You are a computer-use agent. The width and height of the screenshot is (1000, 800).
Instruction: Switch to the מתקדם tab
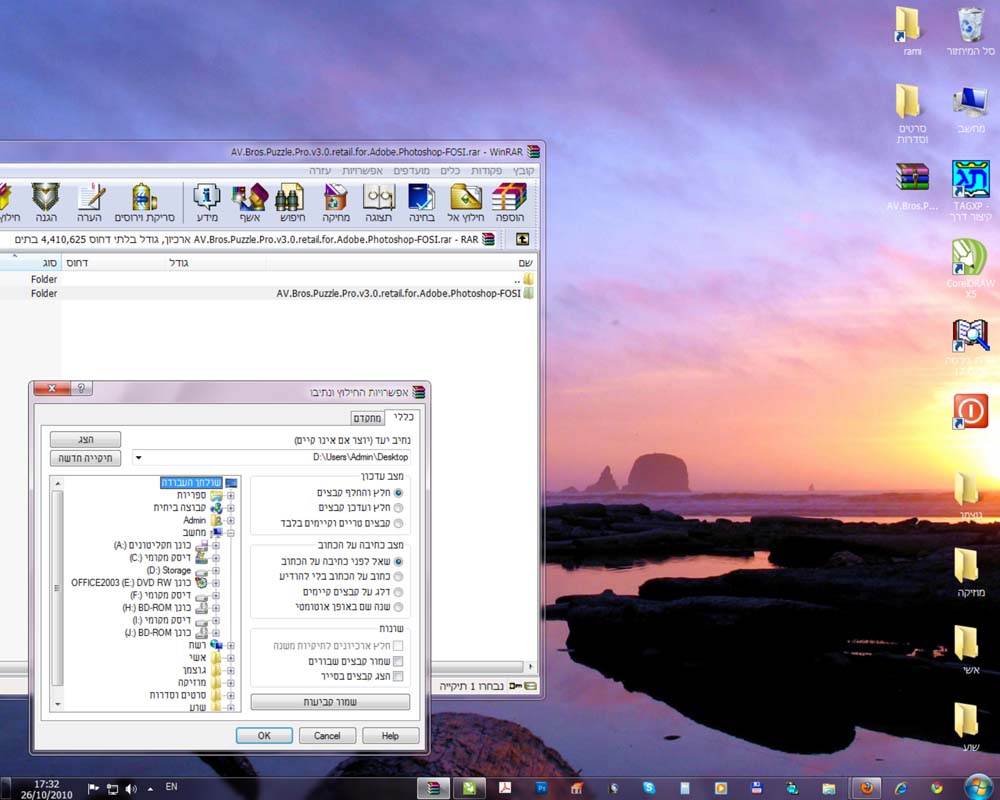point(367,418)
